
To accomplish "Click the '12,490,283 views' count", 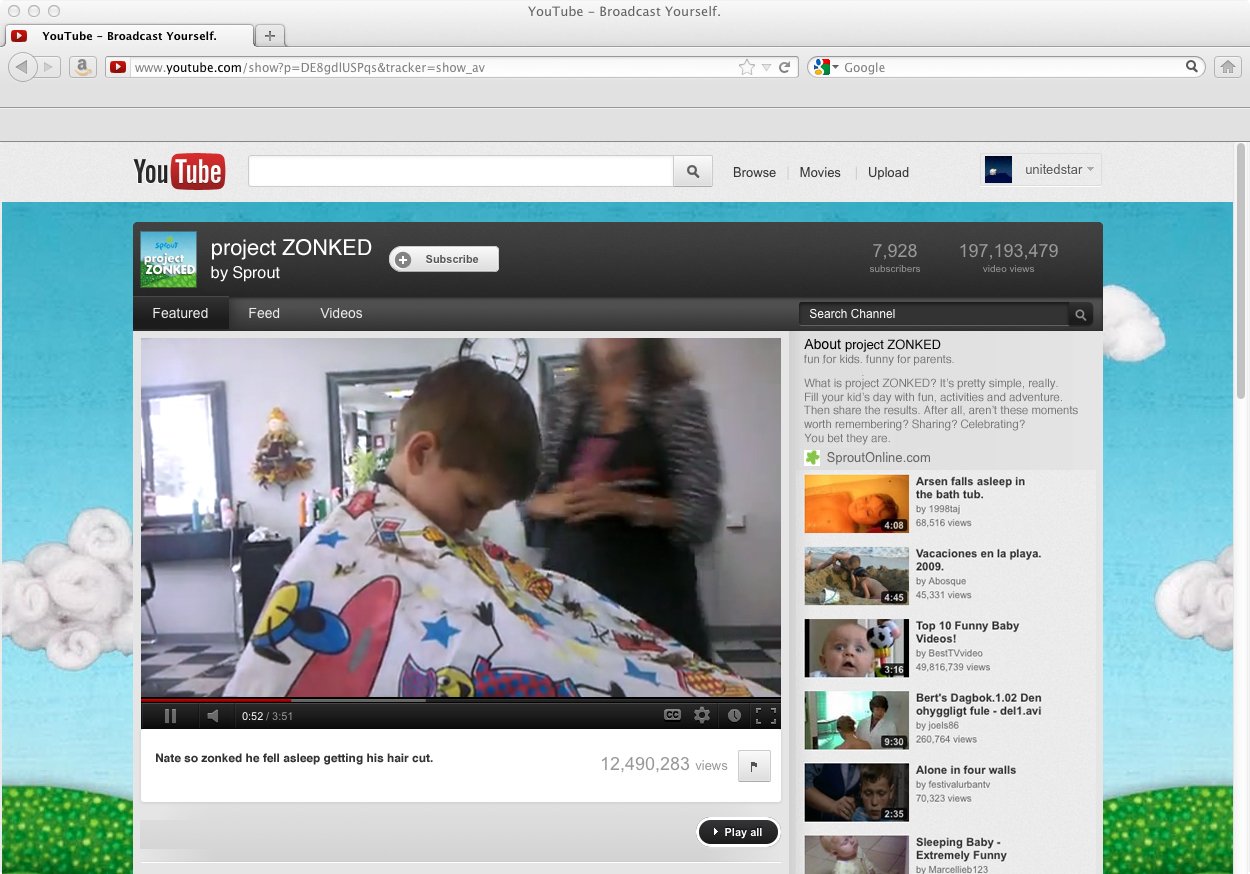I will (664, 764).
